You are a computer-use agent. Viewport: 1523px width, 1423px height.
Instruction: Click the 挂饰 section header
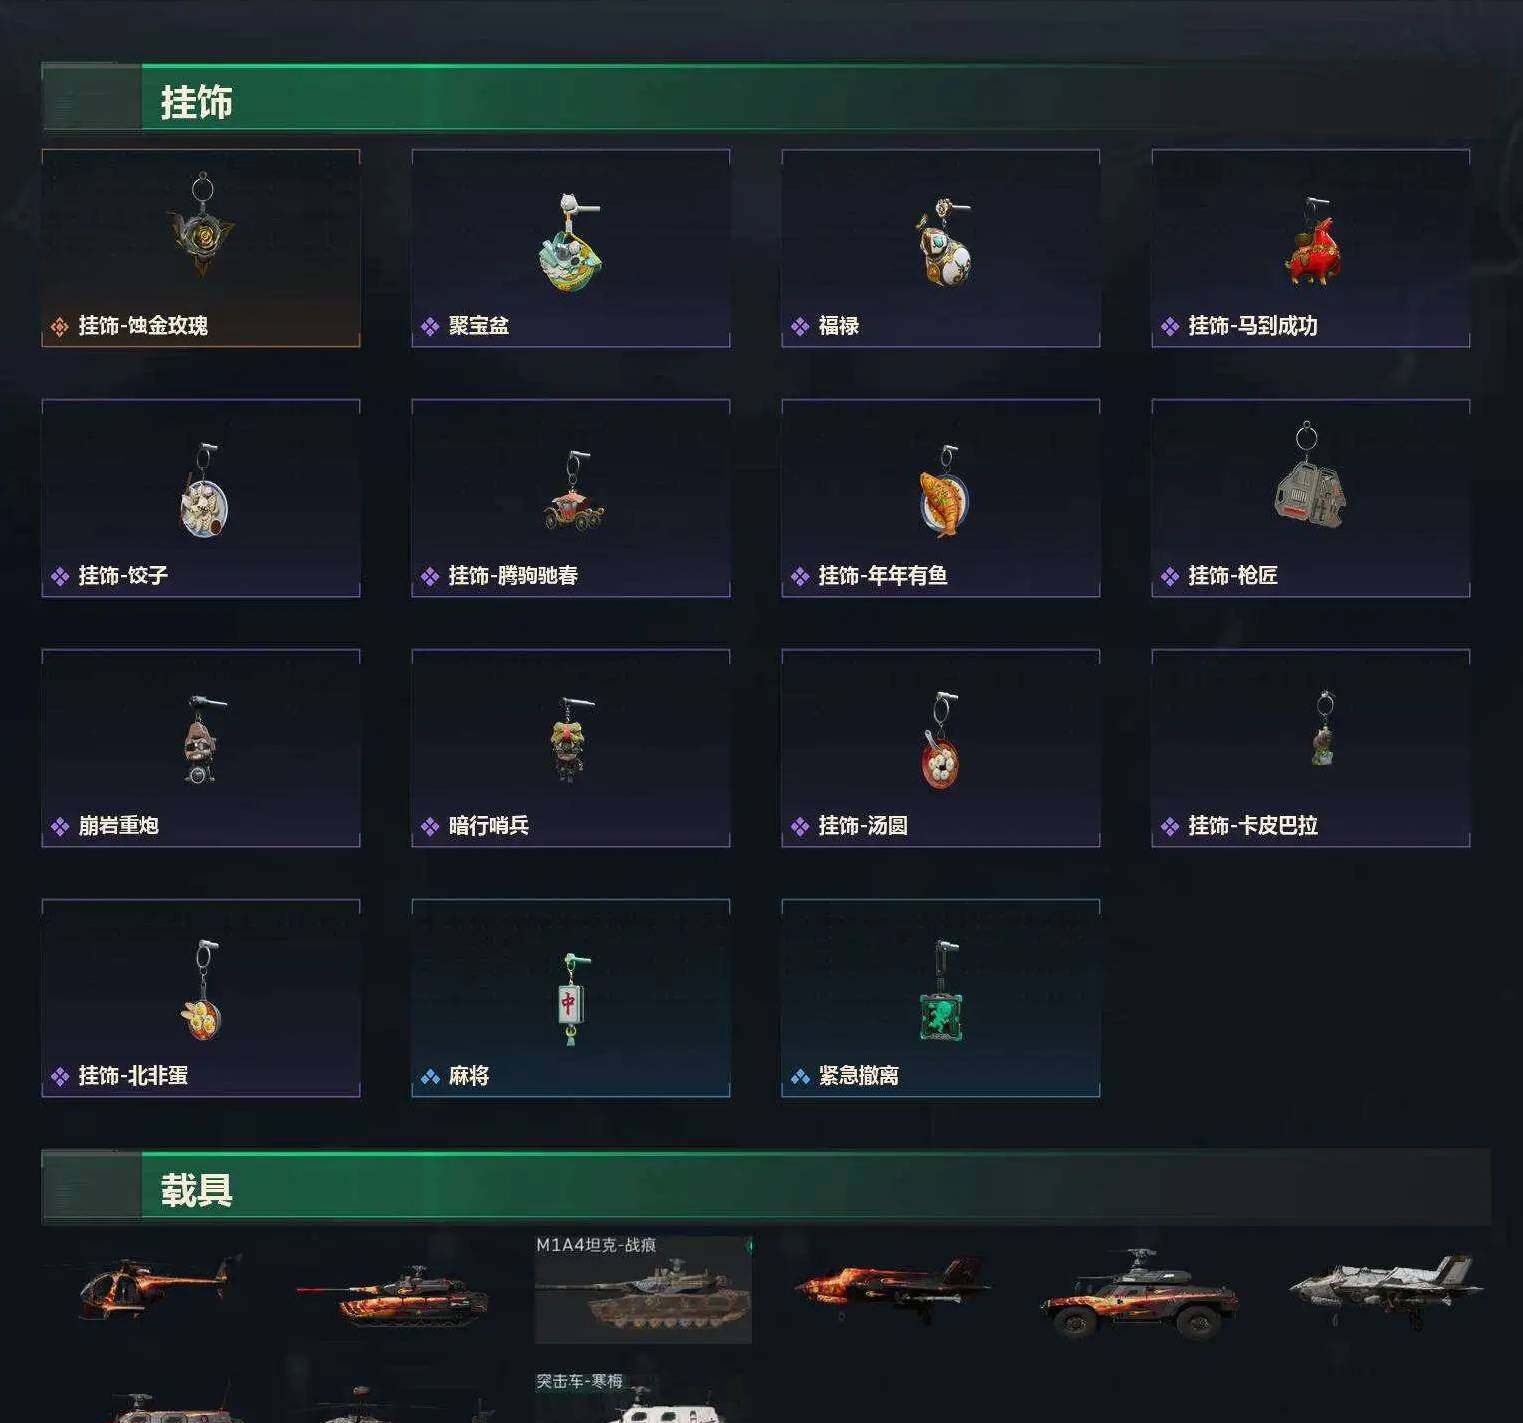tap(197, 102)
